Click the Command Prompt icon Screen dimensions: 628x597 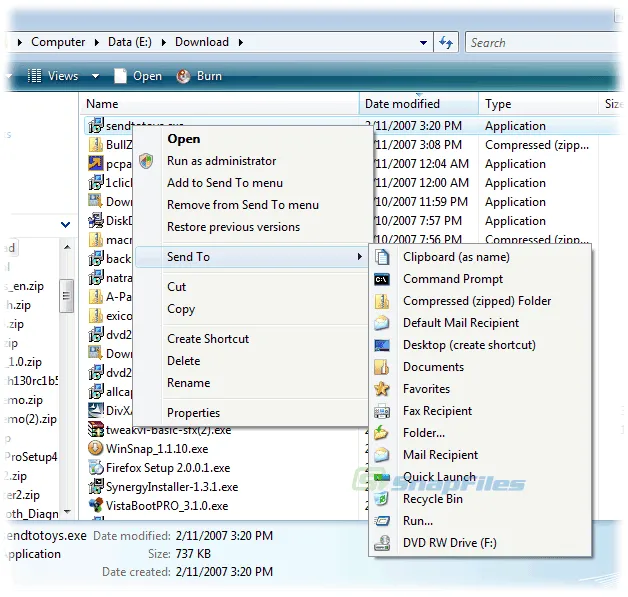[x=382, y=279]
